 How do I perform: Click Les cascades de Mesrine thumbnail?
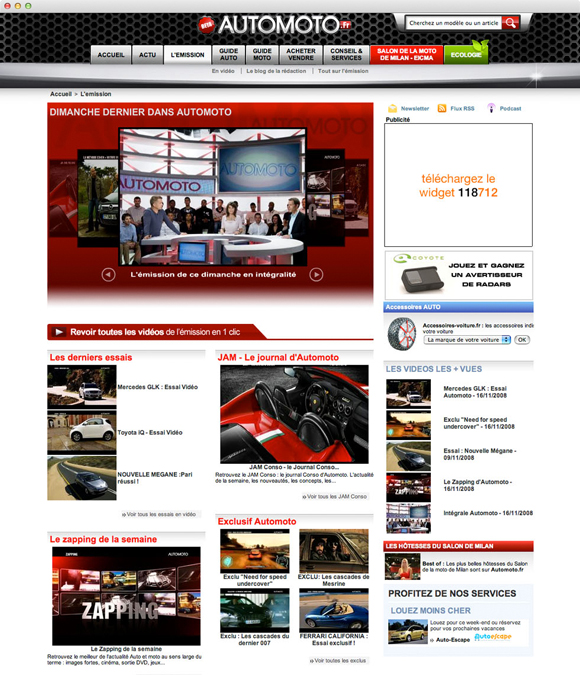(x=334, y=551)
